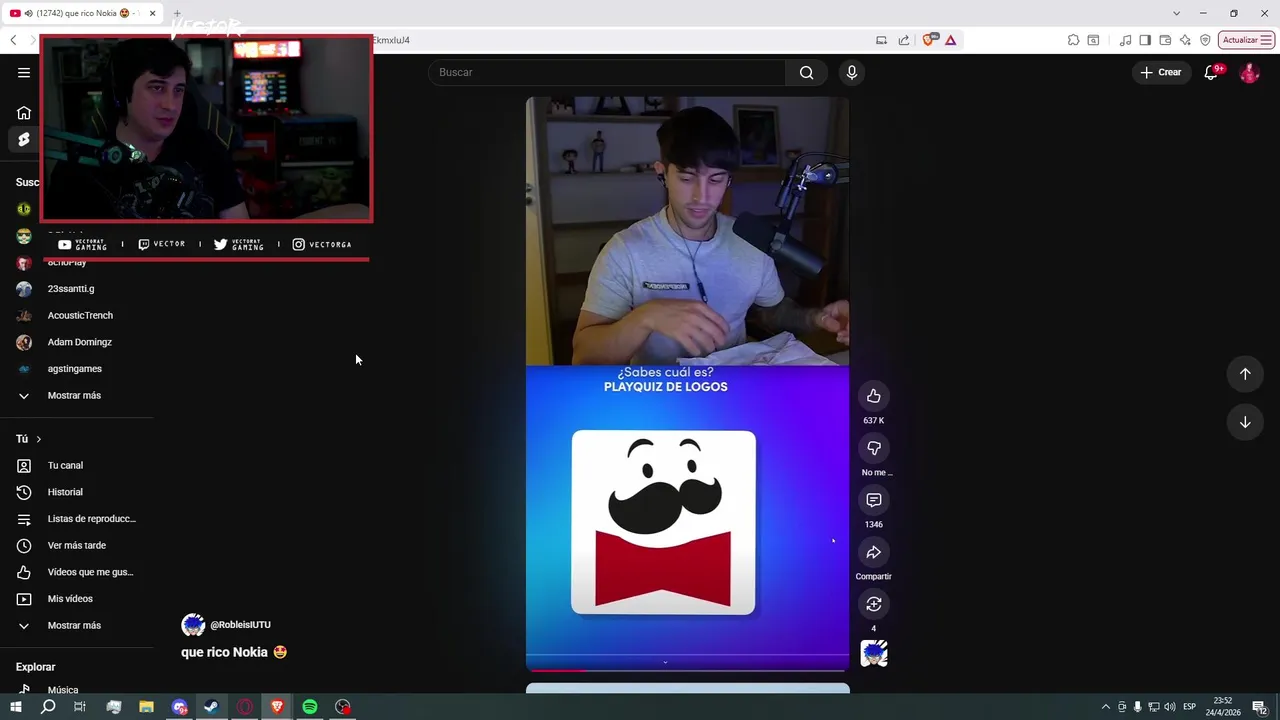1280x720 pixels.
Task: Go to the next Short with down arrow
Action: pyautogui.click(x=1245, y=422)
